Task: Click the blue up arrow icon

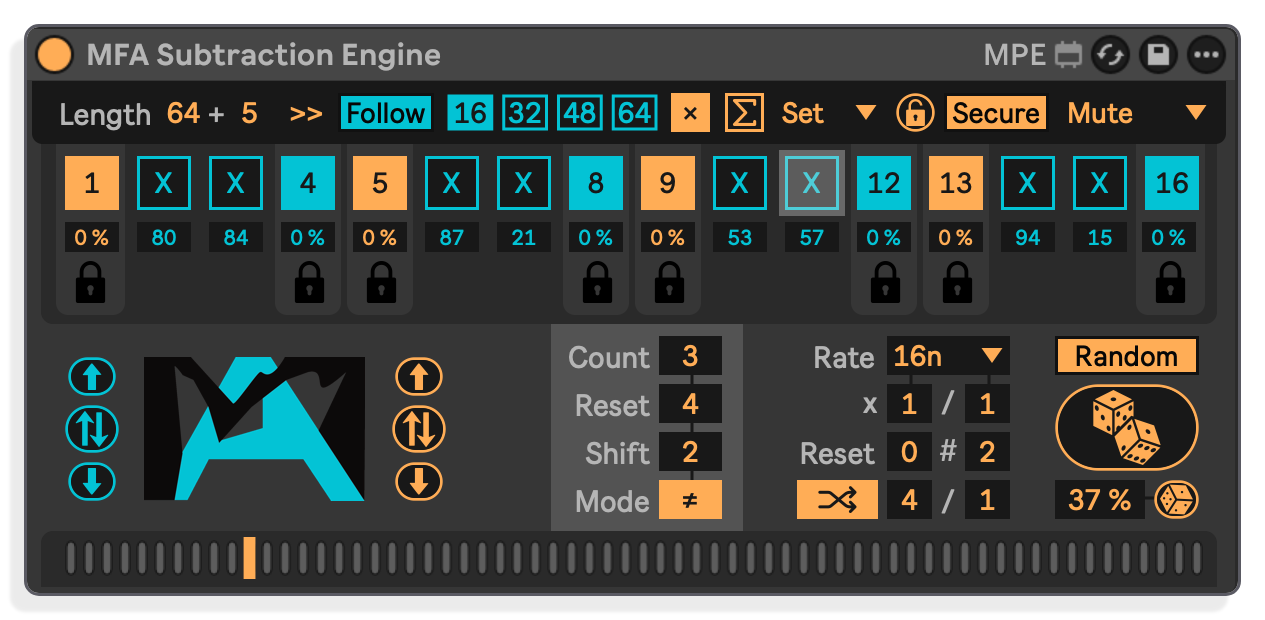Action: click(x=92, y=377)
